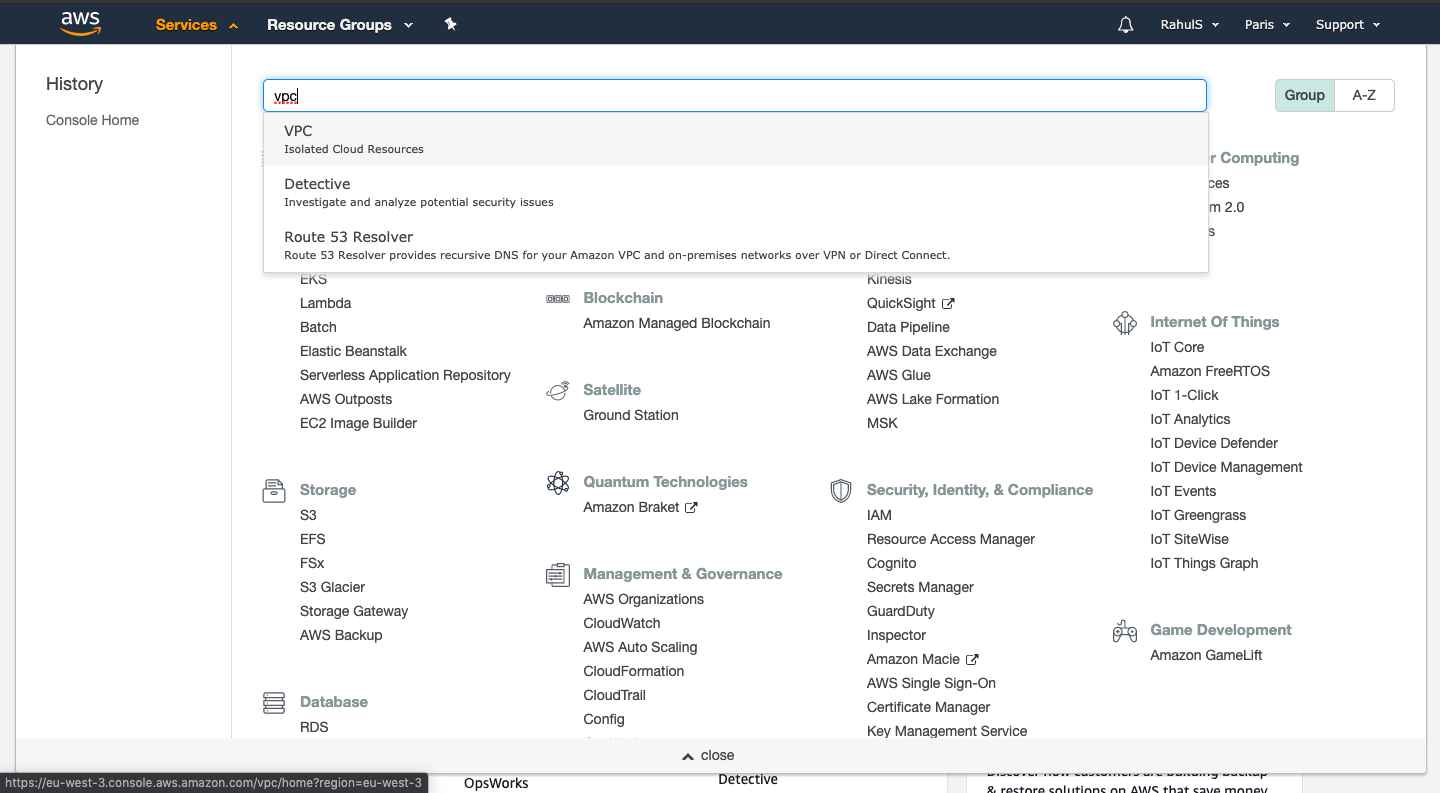The height and width of the screenshot is (793, 1440).
Task: Click the AWS logo to go home
Action: pos(79,22)
